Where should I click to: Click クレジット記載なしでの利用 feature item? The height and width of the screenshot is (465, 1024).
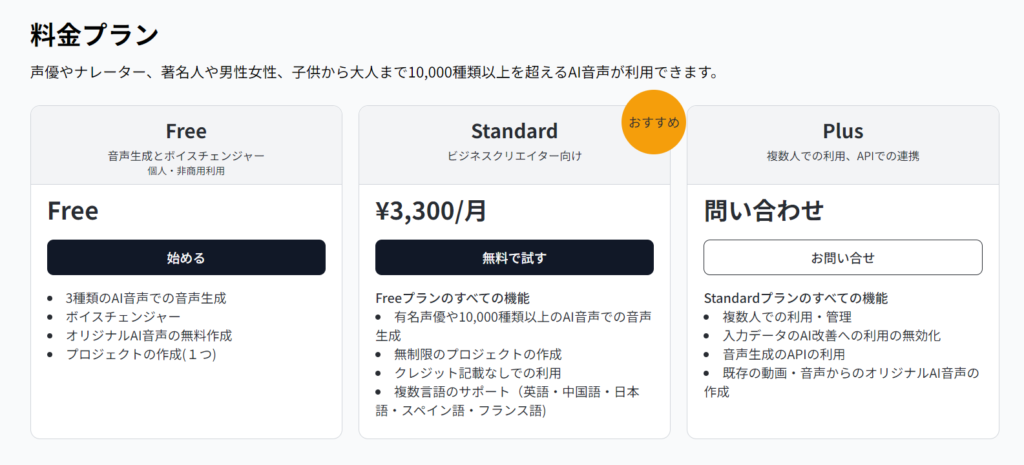coord(478,374)
